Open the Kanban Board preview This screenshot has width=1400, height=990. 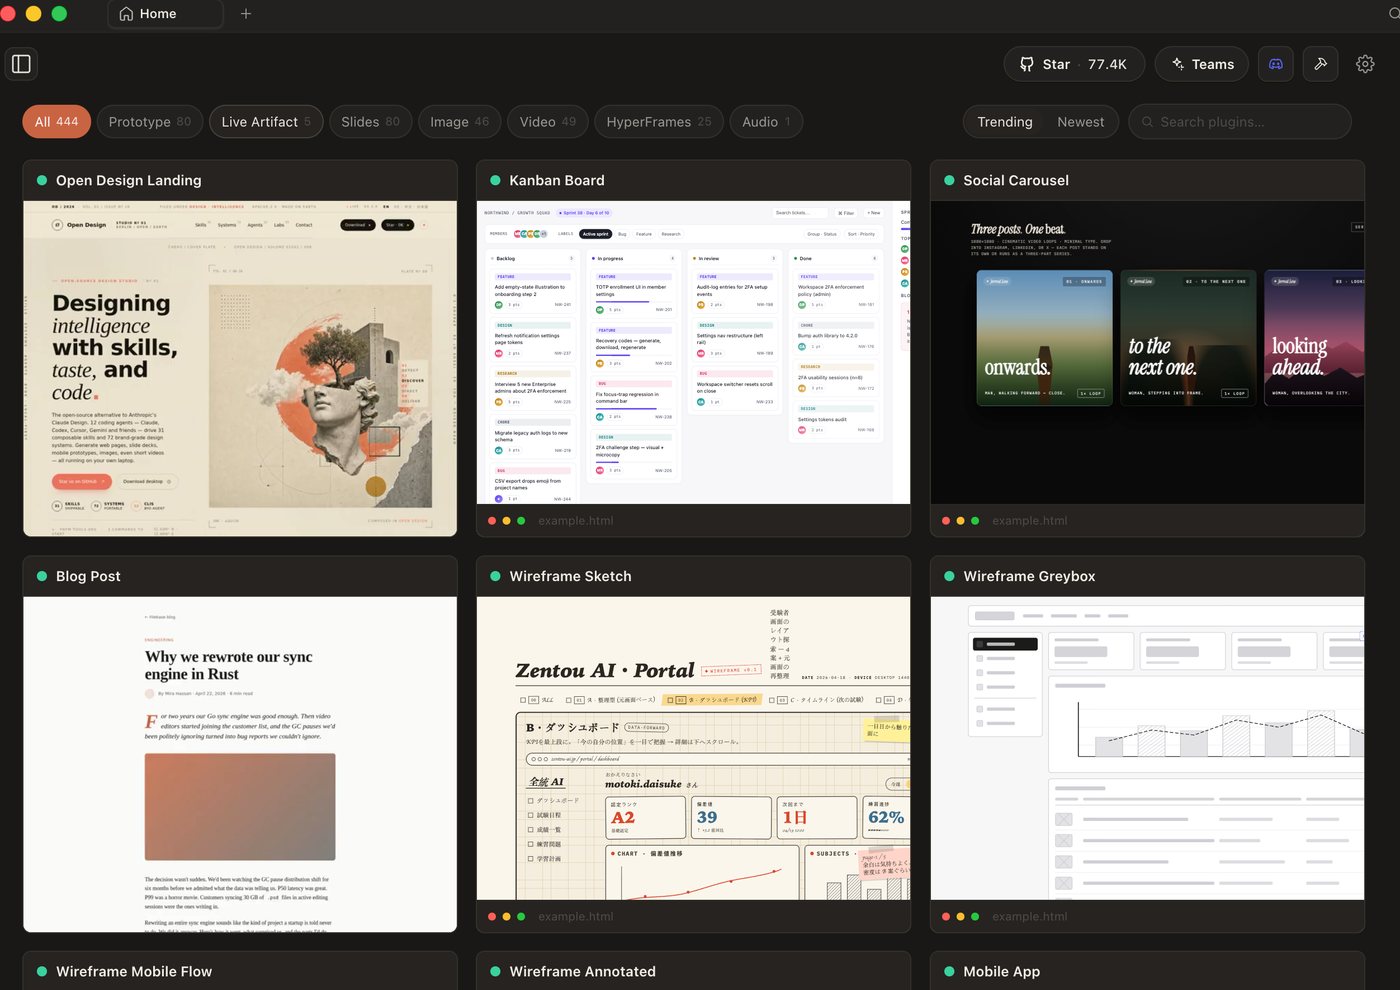pyautogui.click(x=694, y=352)
